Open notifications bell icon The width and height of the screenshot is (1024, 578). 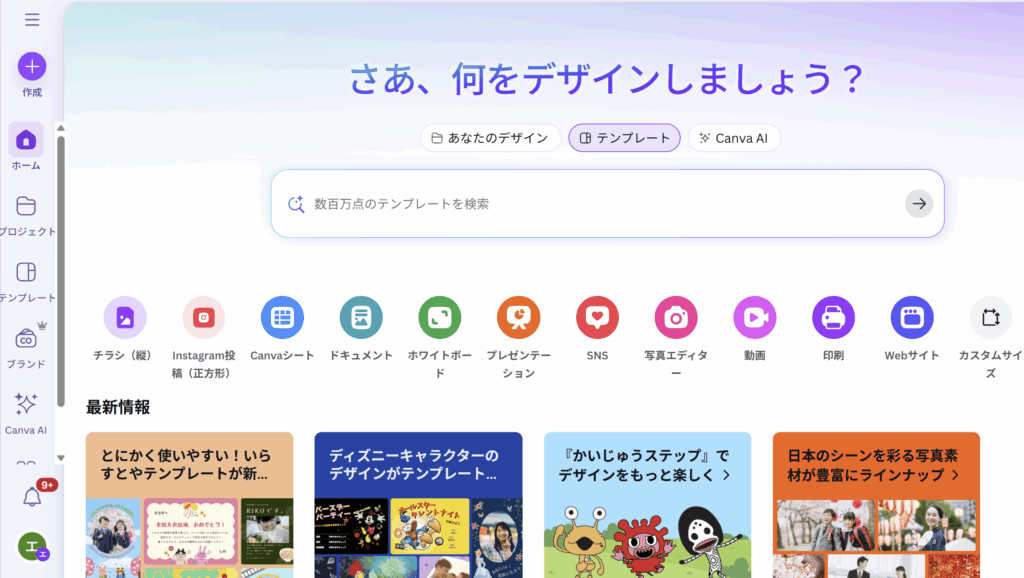point(31,497)
